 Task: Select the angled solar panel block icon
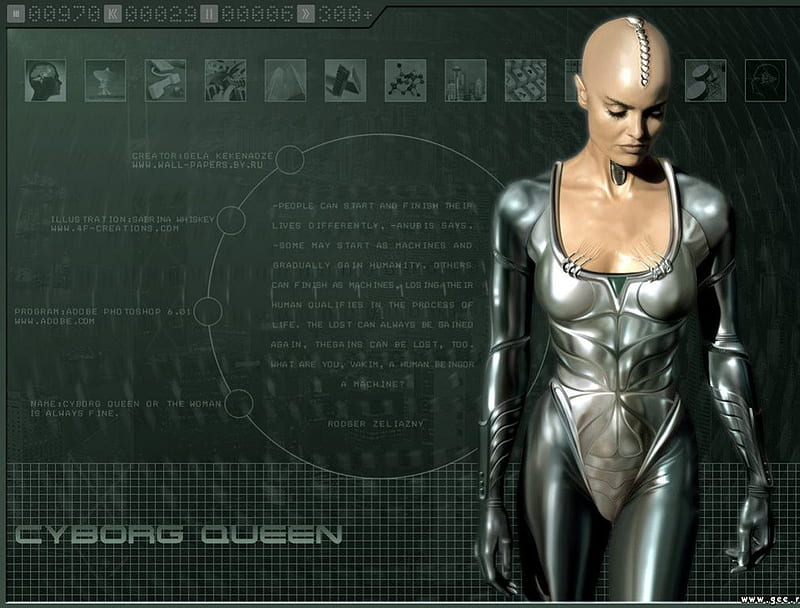coord(345,81)
